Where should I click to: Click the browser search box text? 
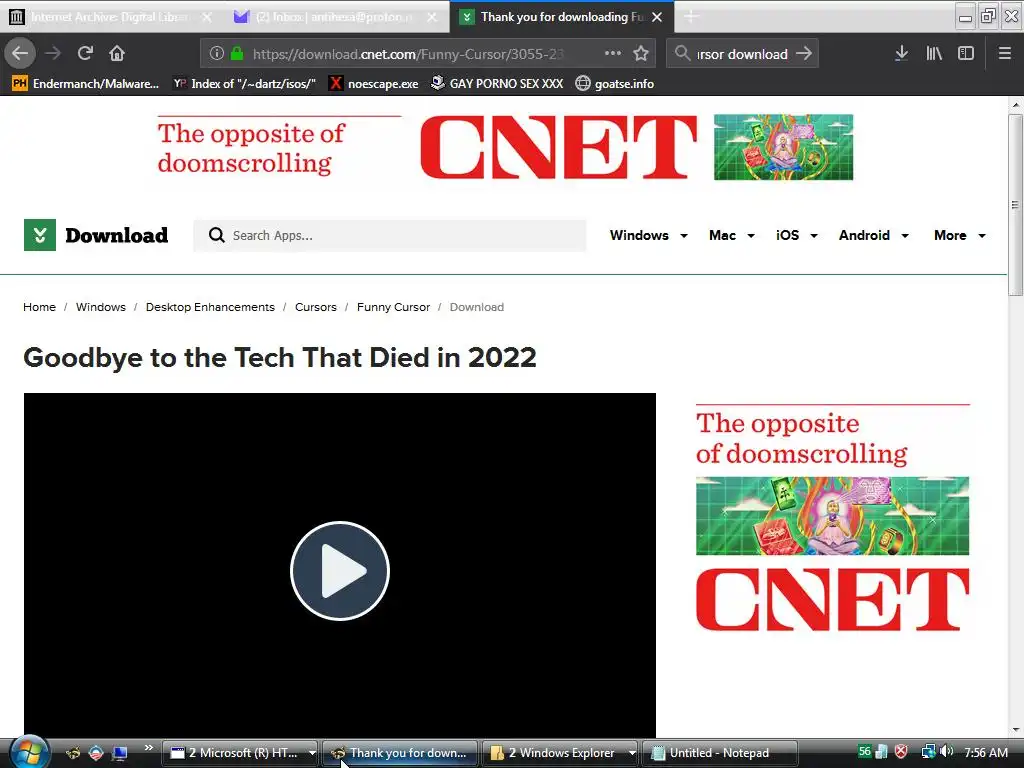[743, 54]
